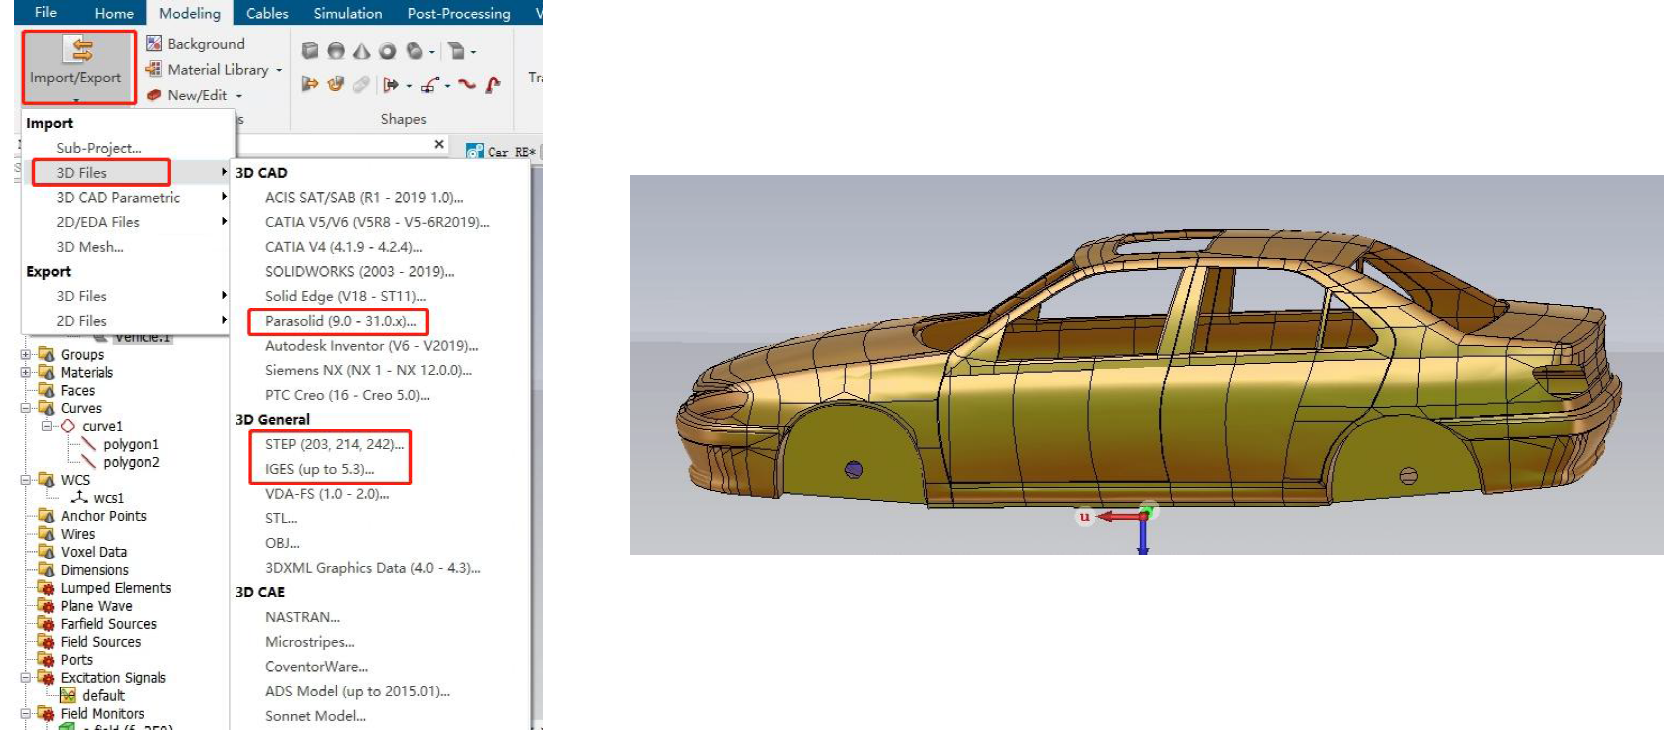
Task: Choose STL import format
Action: point(281,518)
